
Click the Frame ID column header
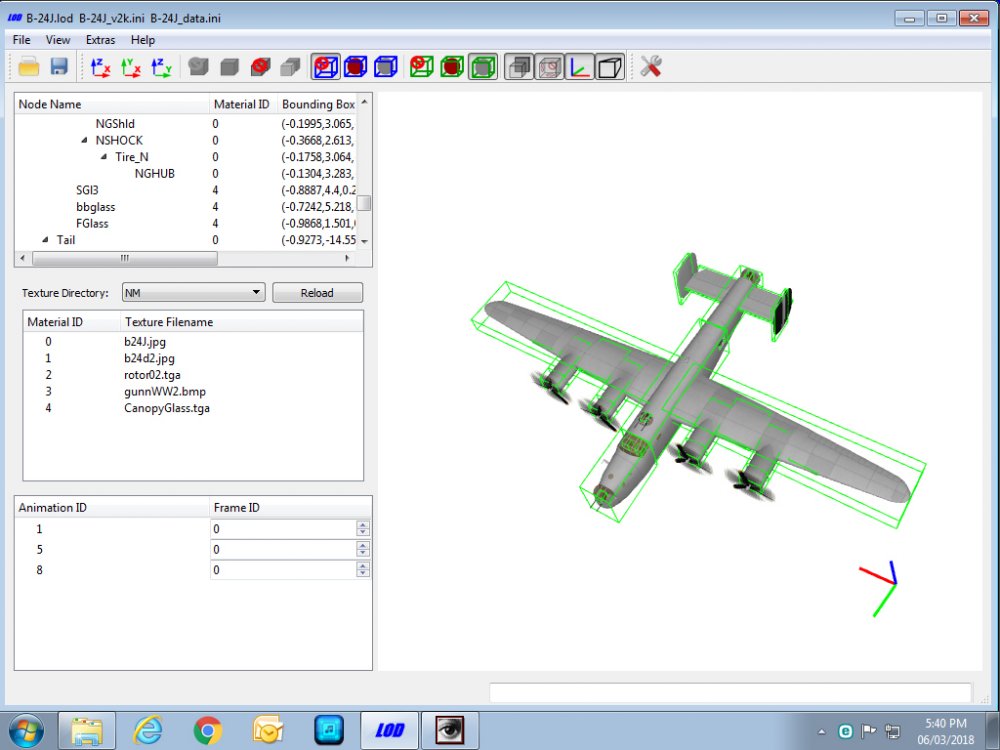[291, 508]
